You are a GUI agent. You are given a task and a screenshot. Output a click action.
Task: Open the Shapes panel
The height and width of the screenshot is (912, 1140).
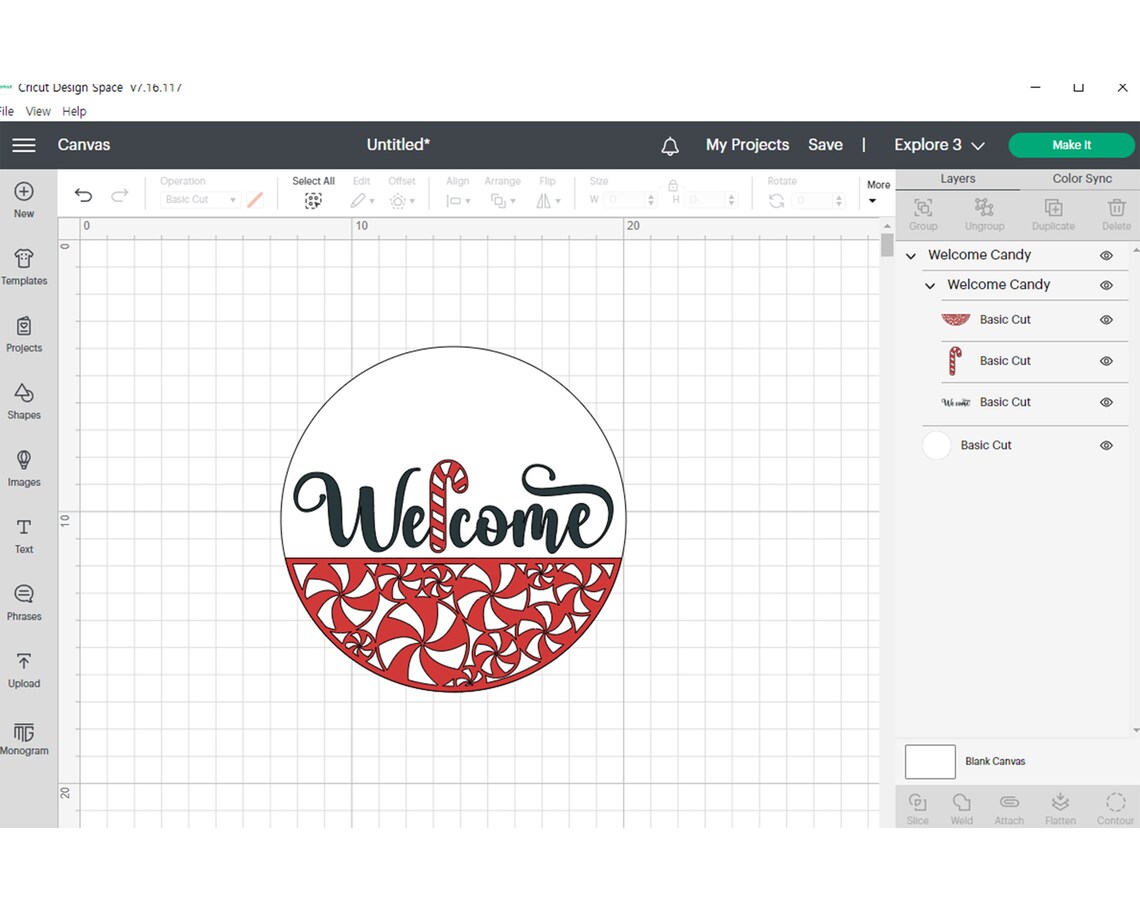click(x=24, y=400)
